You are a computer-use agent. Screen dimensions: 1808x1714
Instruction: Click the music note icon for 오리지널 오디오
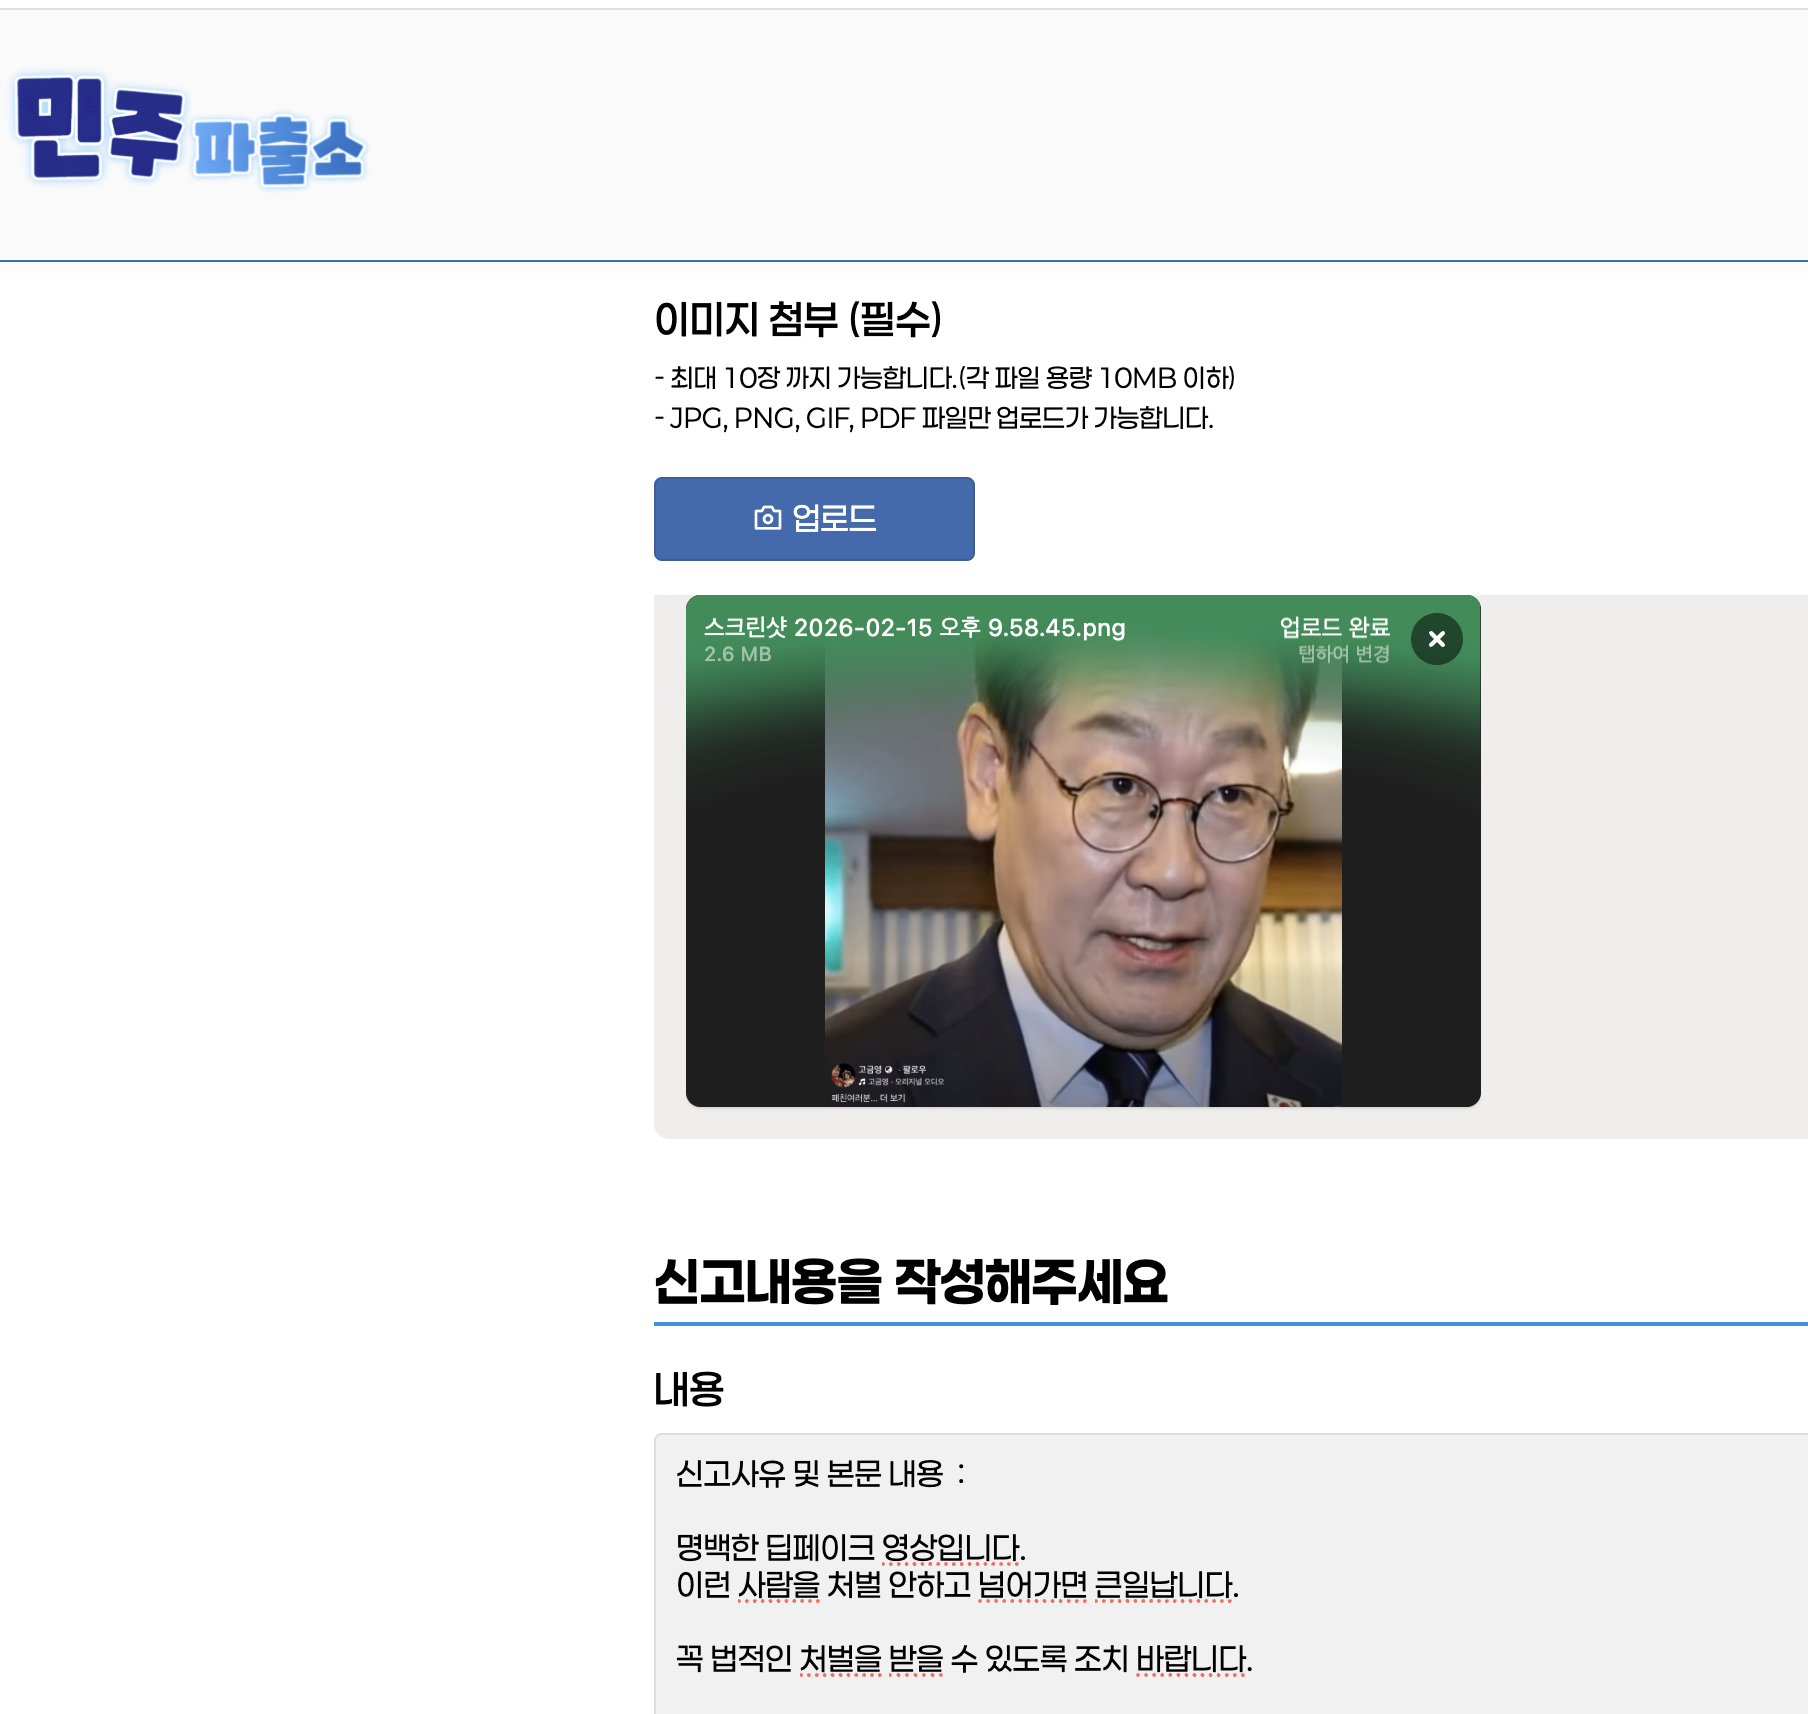point(860,1082)
